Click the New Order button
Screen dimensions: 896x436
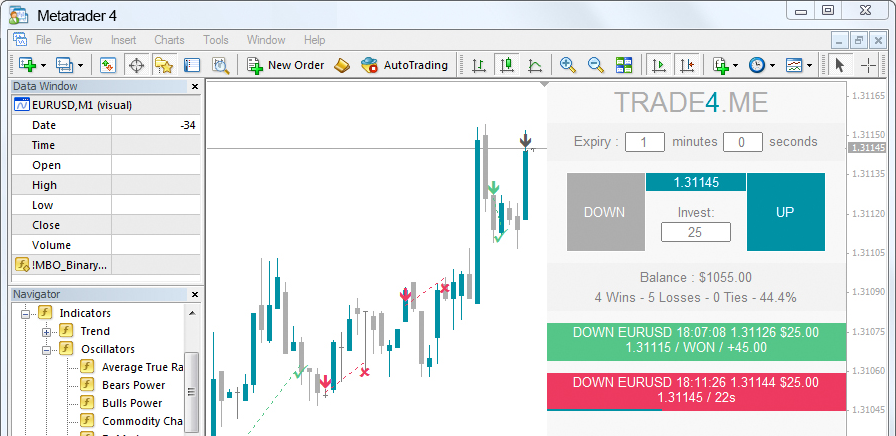[x=286, y=65]
